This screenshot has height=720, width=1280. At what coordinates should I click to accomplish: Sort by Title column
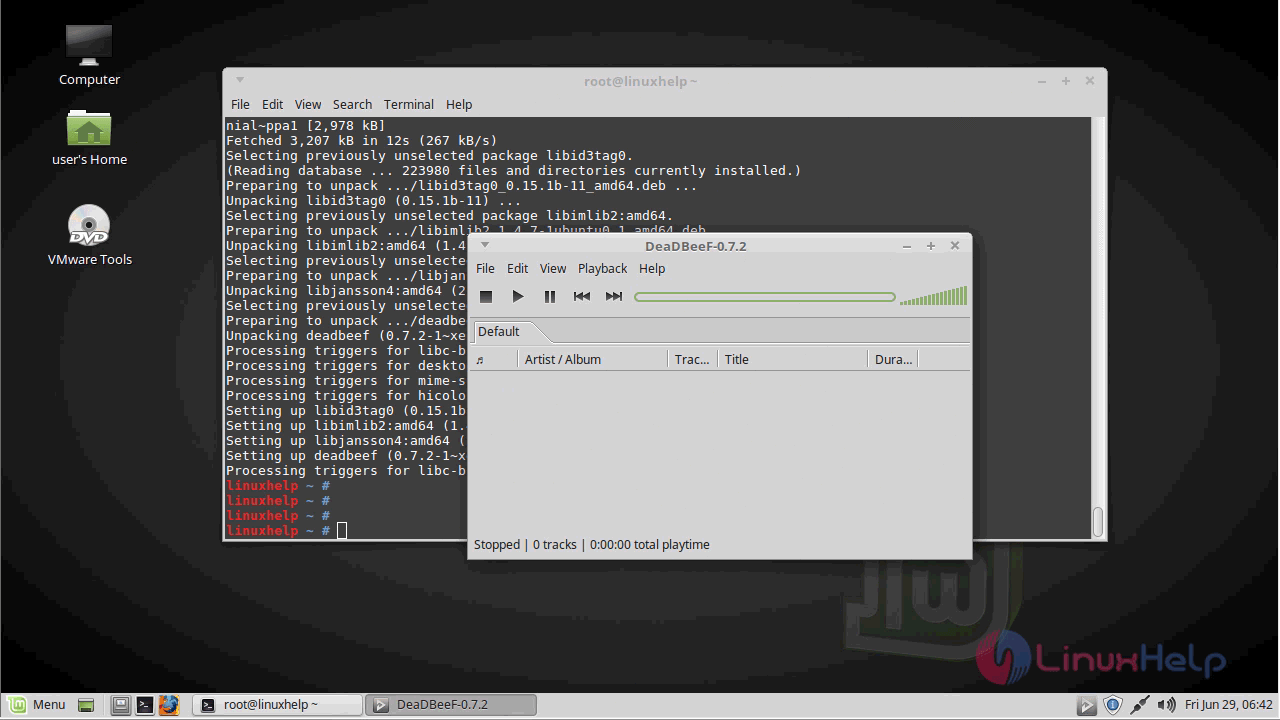click(x=793, y=359)
